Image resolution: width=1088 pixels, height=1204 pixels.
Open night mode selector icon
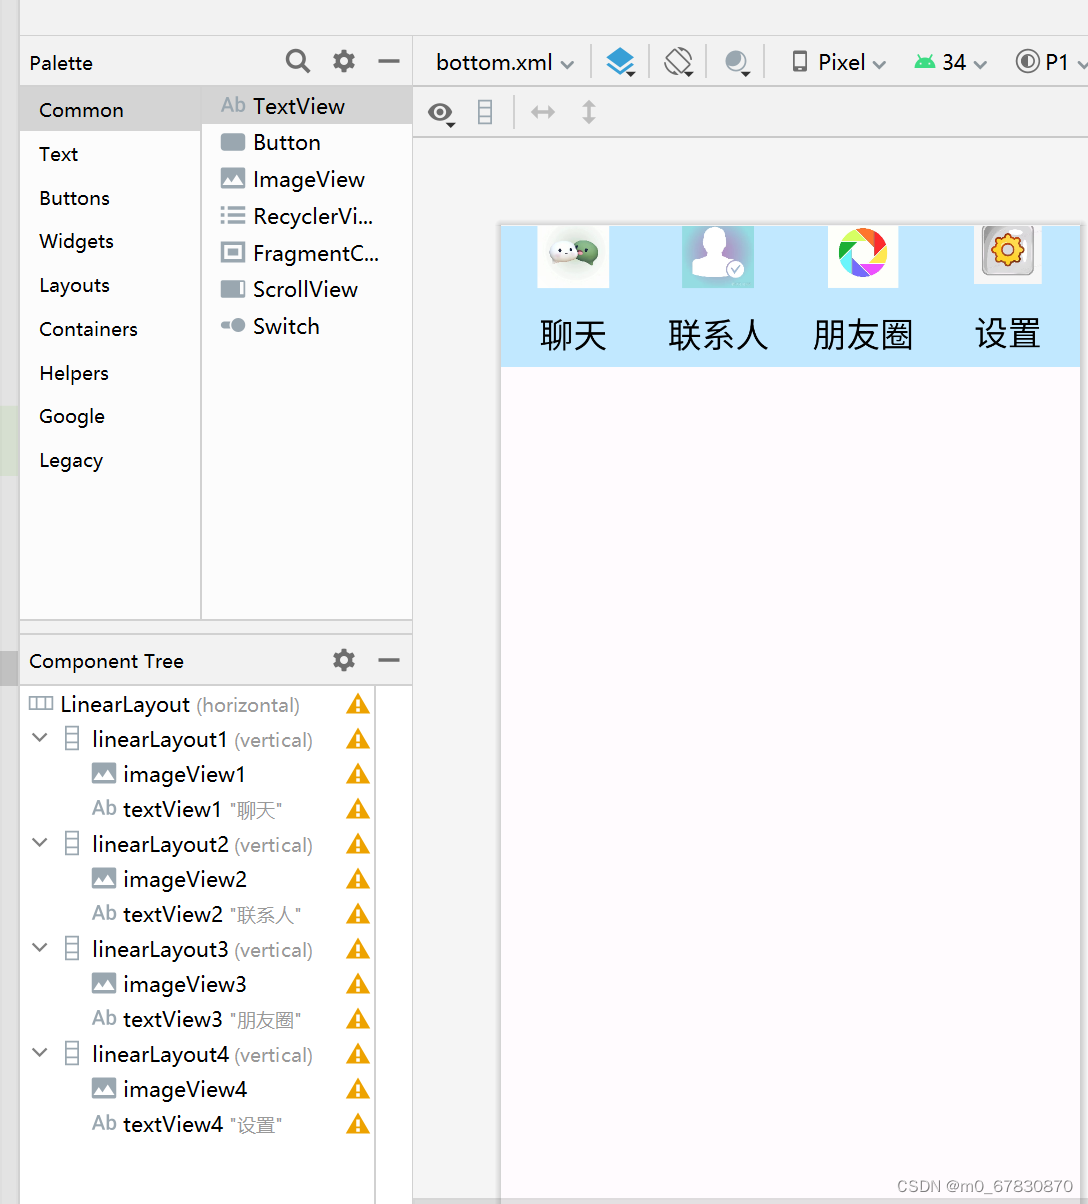(737, 63)
